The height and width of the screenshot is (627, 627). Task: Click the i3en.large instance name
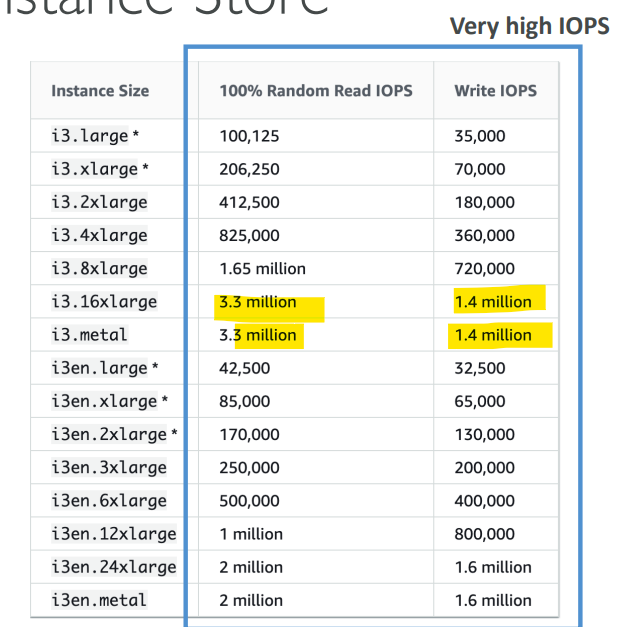[x=100, y=368]
